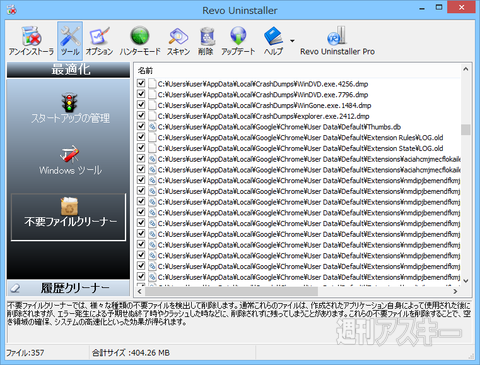This screenshot has width=480, height=365.
Task: Open the アンインストーラ (Uninstaller) toolbar icon
Action: (31, 41)
